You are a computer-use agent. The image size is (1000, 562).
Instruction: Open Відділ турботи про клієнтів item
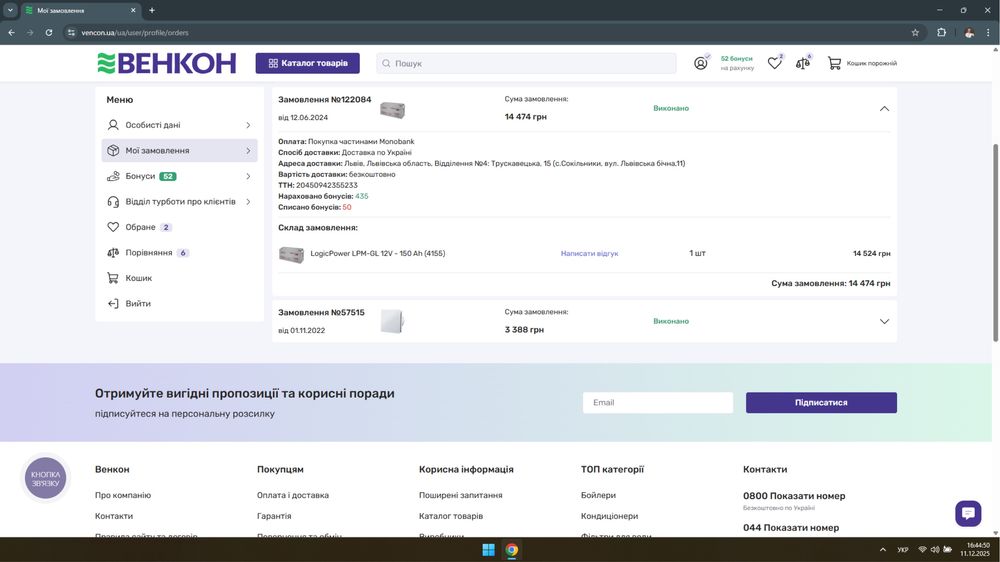click(179, 202)
